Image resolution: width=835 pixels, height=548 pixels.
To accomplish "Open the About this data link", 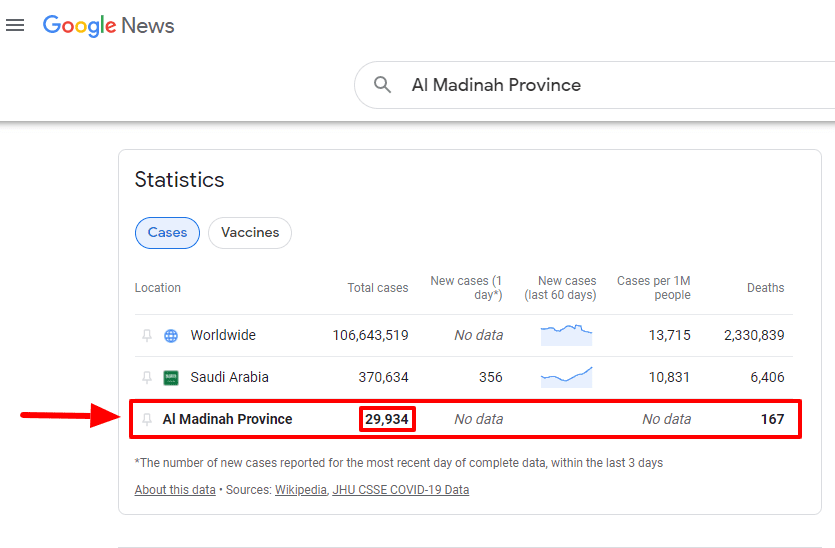I will (175, 490).
